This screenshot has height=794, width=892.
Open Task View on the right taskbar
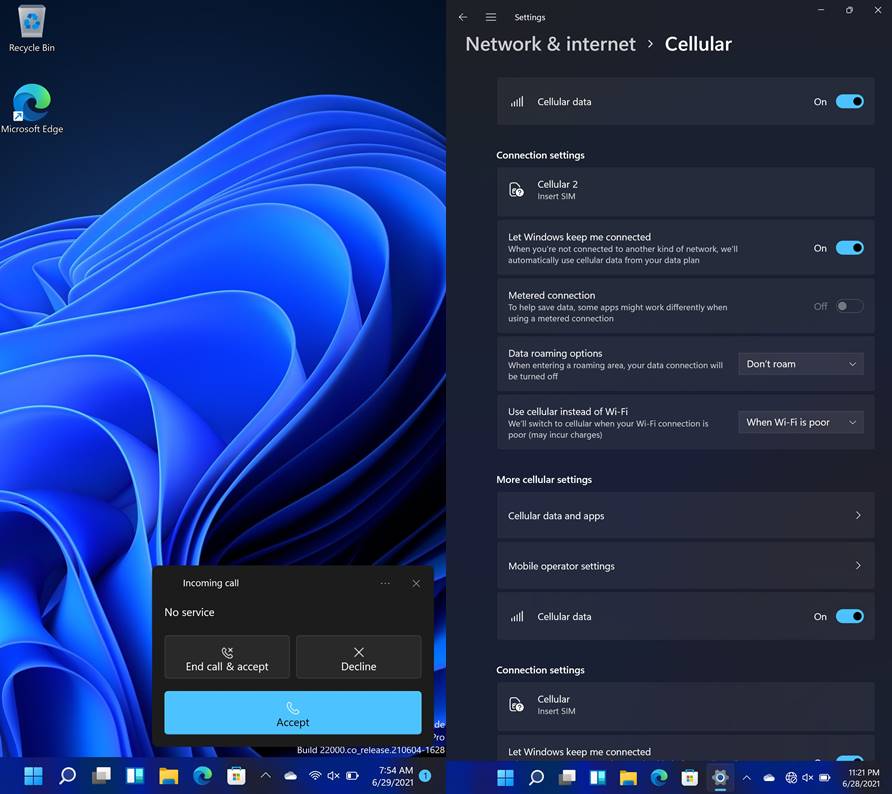(567, 777)
